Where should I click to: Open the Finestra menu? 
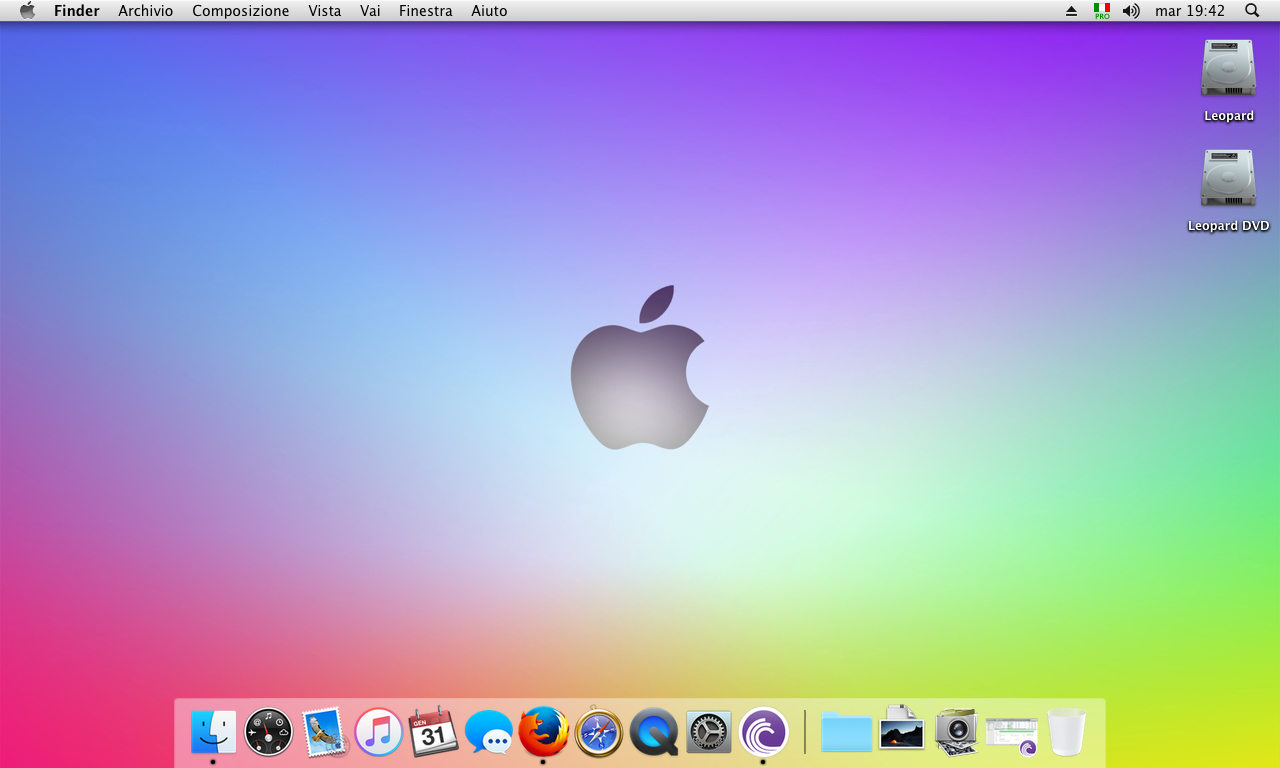coord(425,11)
